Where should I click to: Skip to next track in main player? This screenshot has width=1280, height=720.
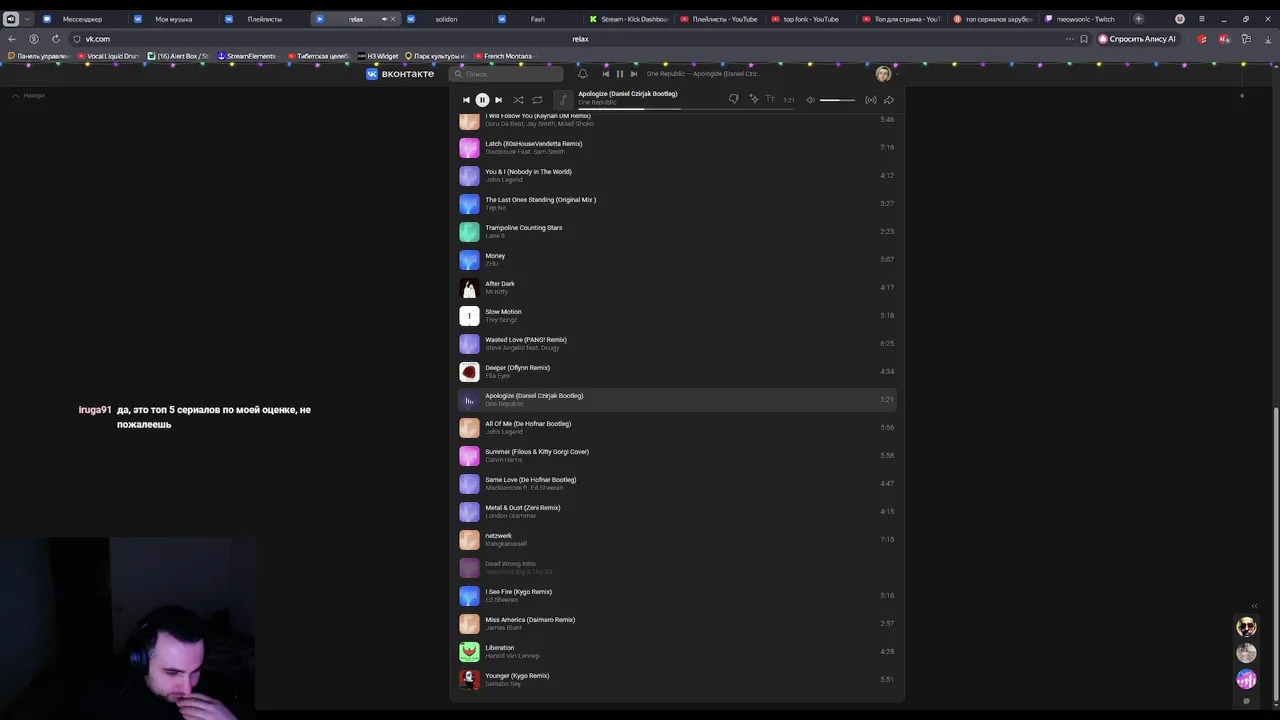coord(498,100)
